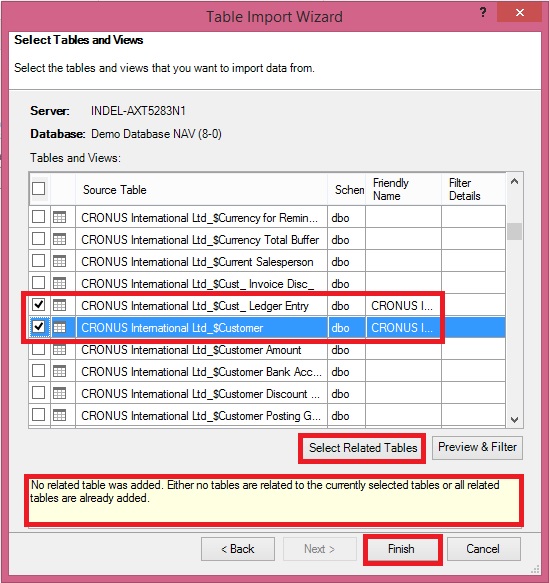This screenshot has height=583, width=549.
Task: Tick checkbox for Customer Amount row
Action: (x=39, y=349)
